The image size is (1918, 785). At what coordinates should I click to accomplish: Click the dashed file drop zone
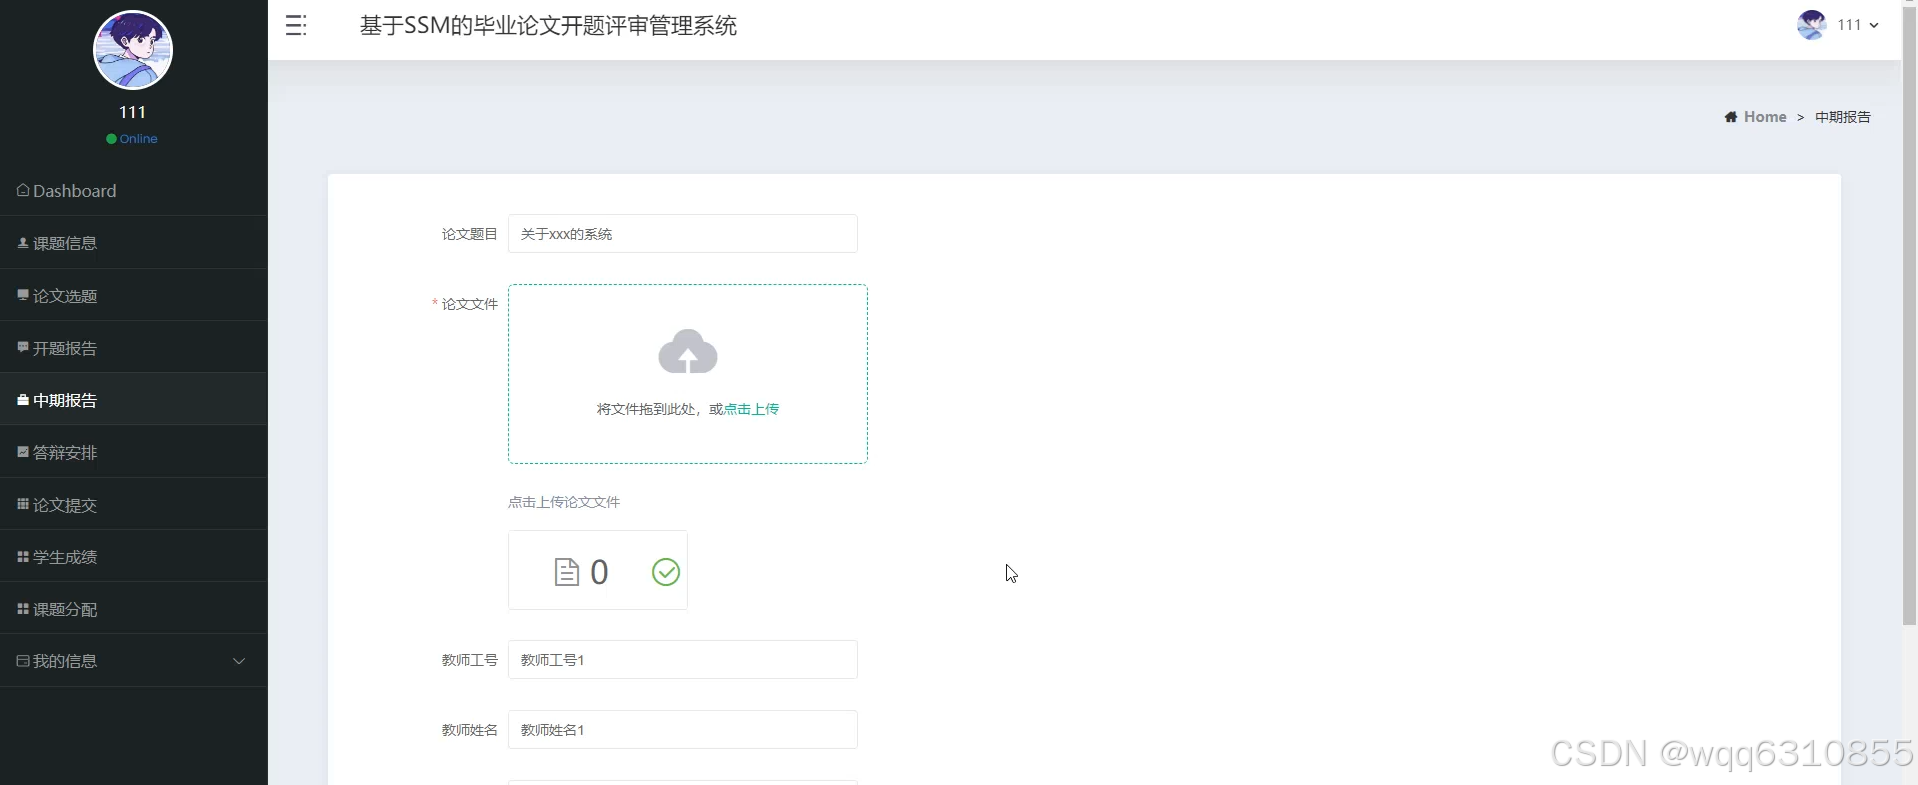[x=688, y=374]
